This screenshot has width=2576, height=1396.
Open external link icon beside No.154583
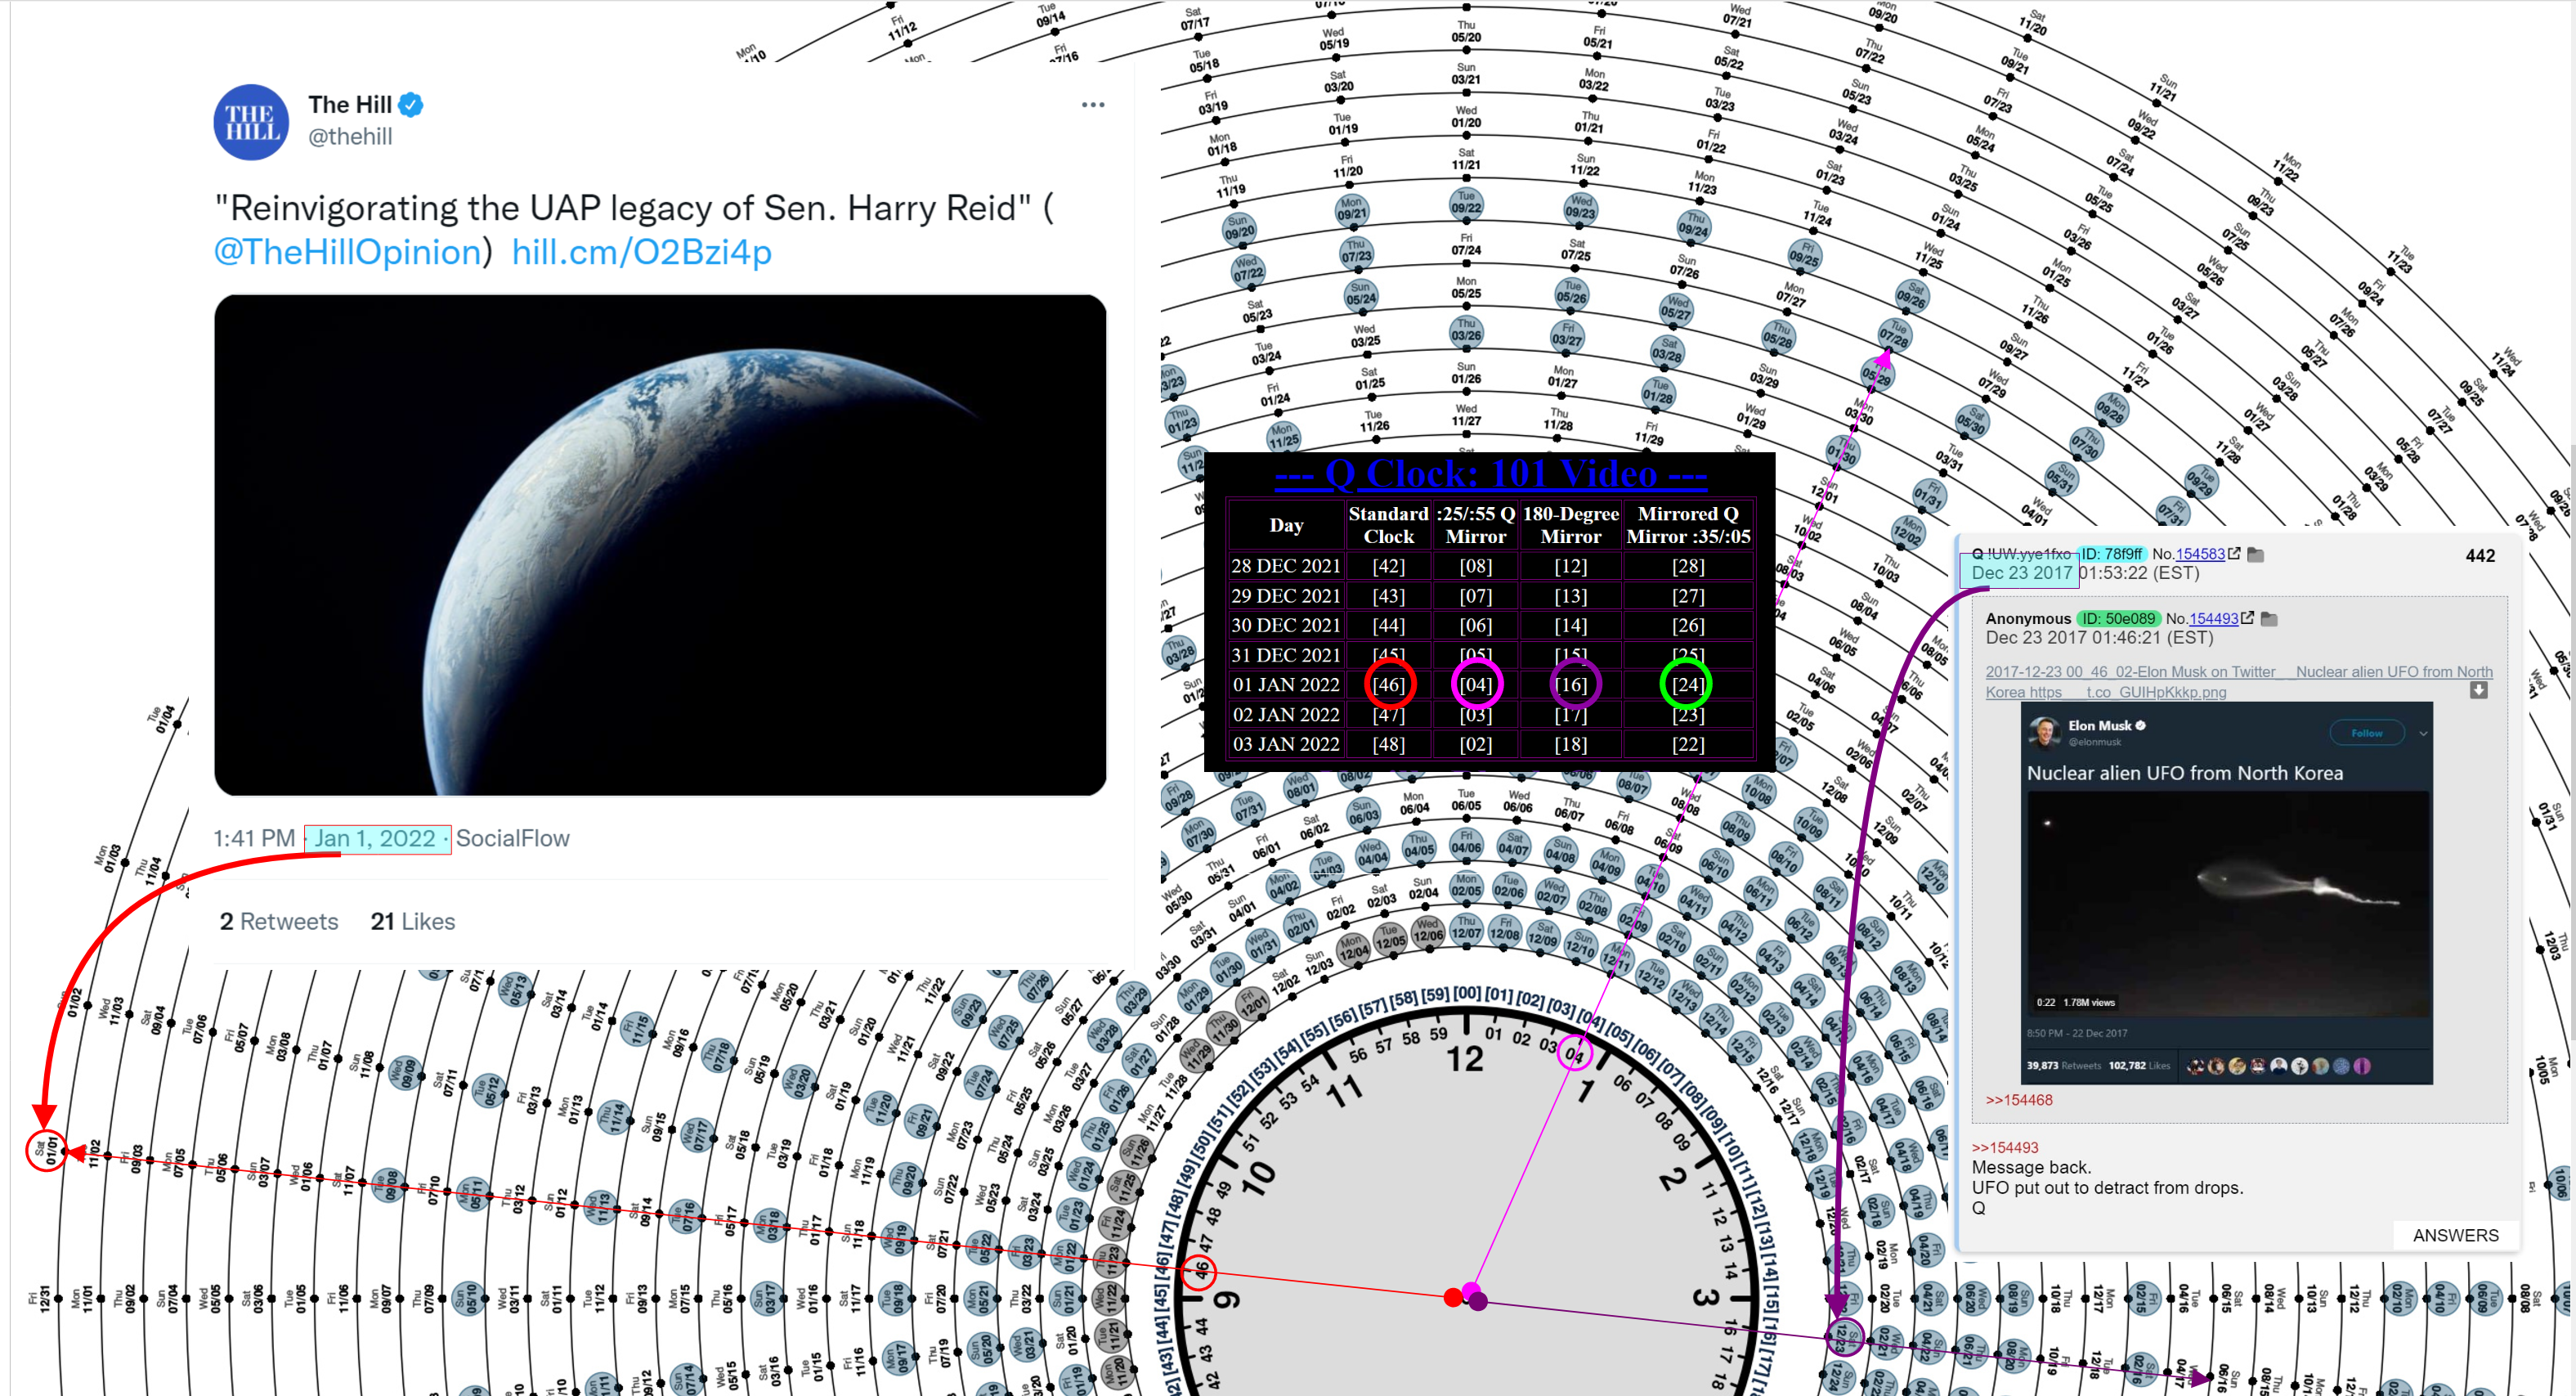(x=2235, y=553)
